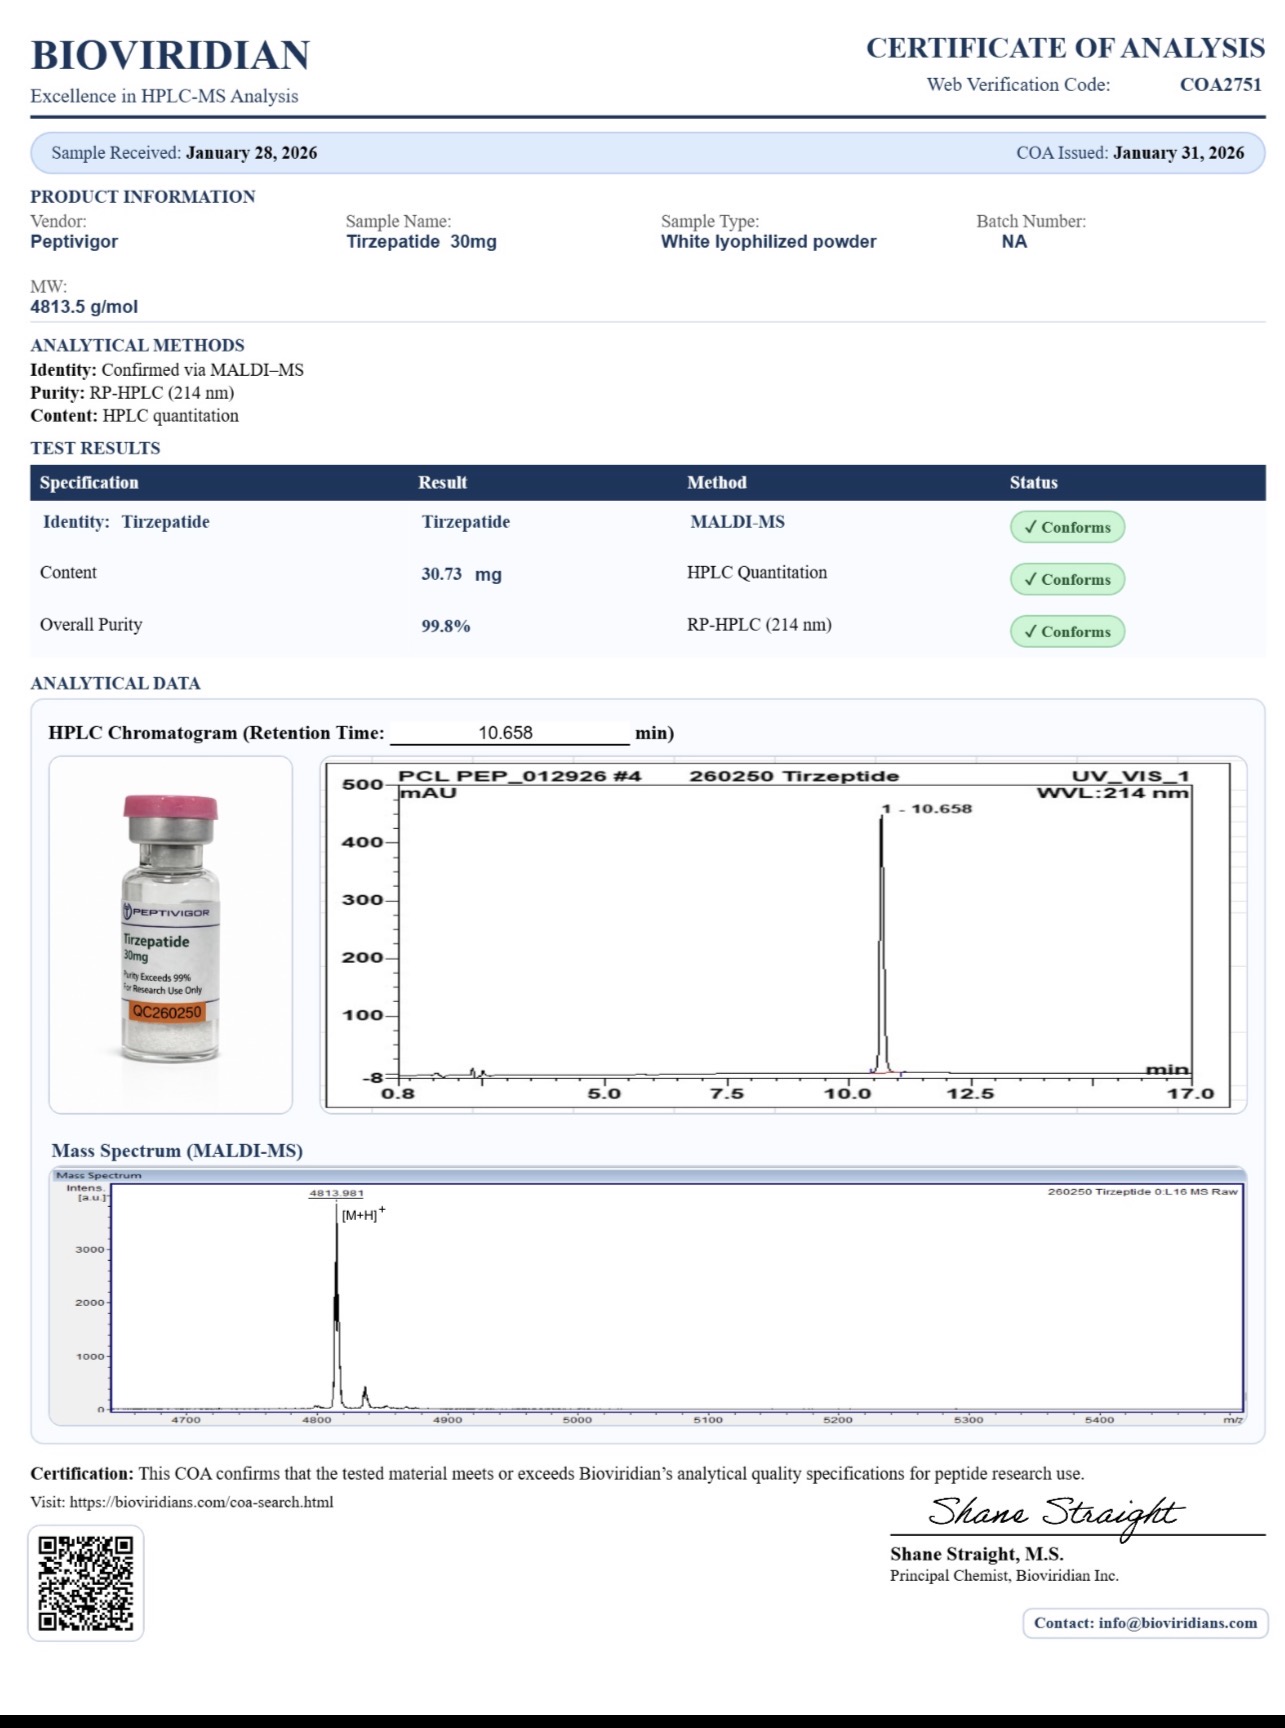1285x1728 pixels.
Task: Select the Status column header
Action: 1033,482
